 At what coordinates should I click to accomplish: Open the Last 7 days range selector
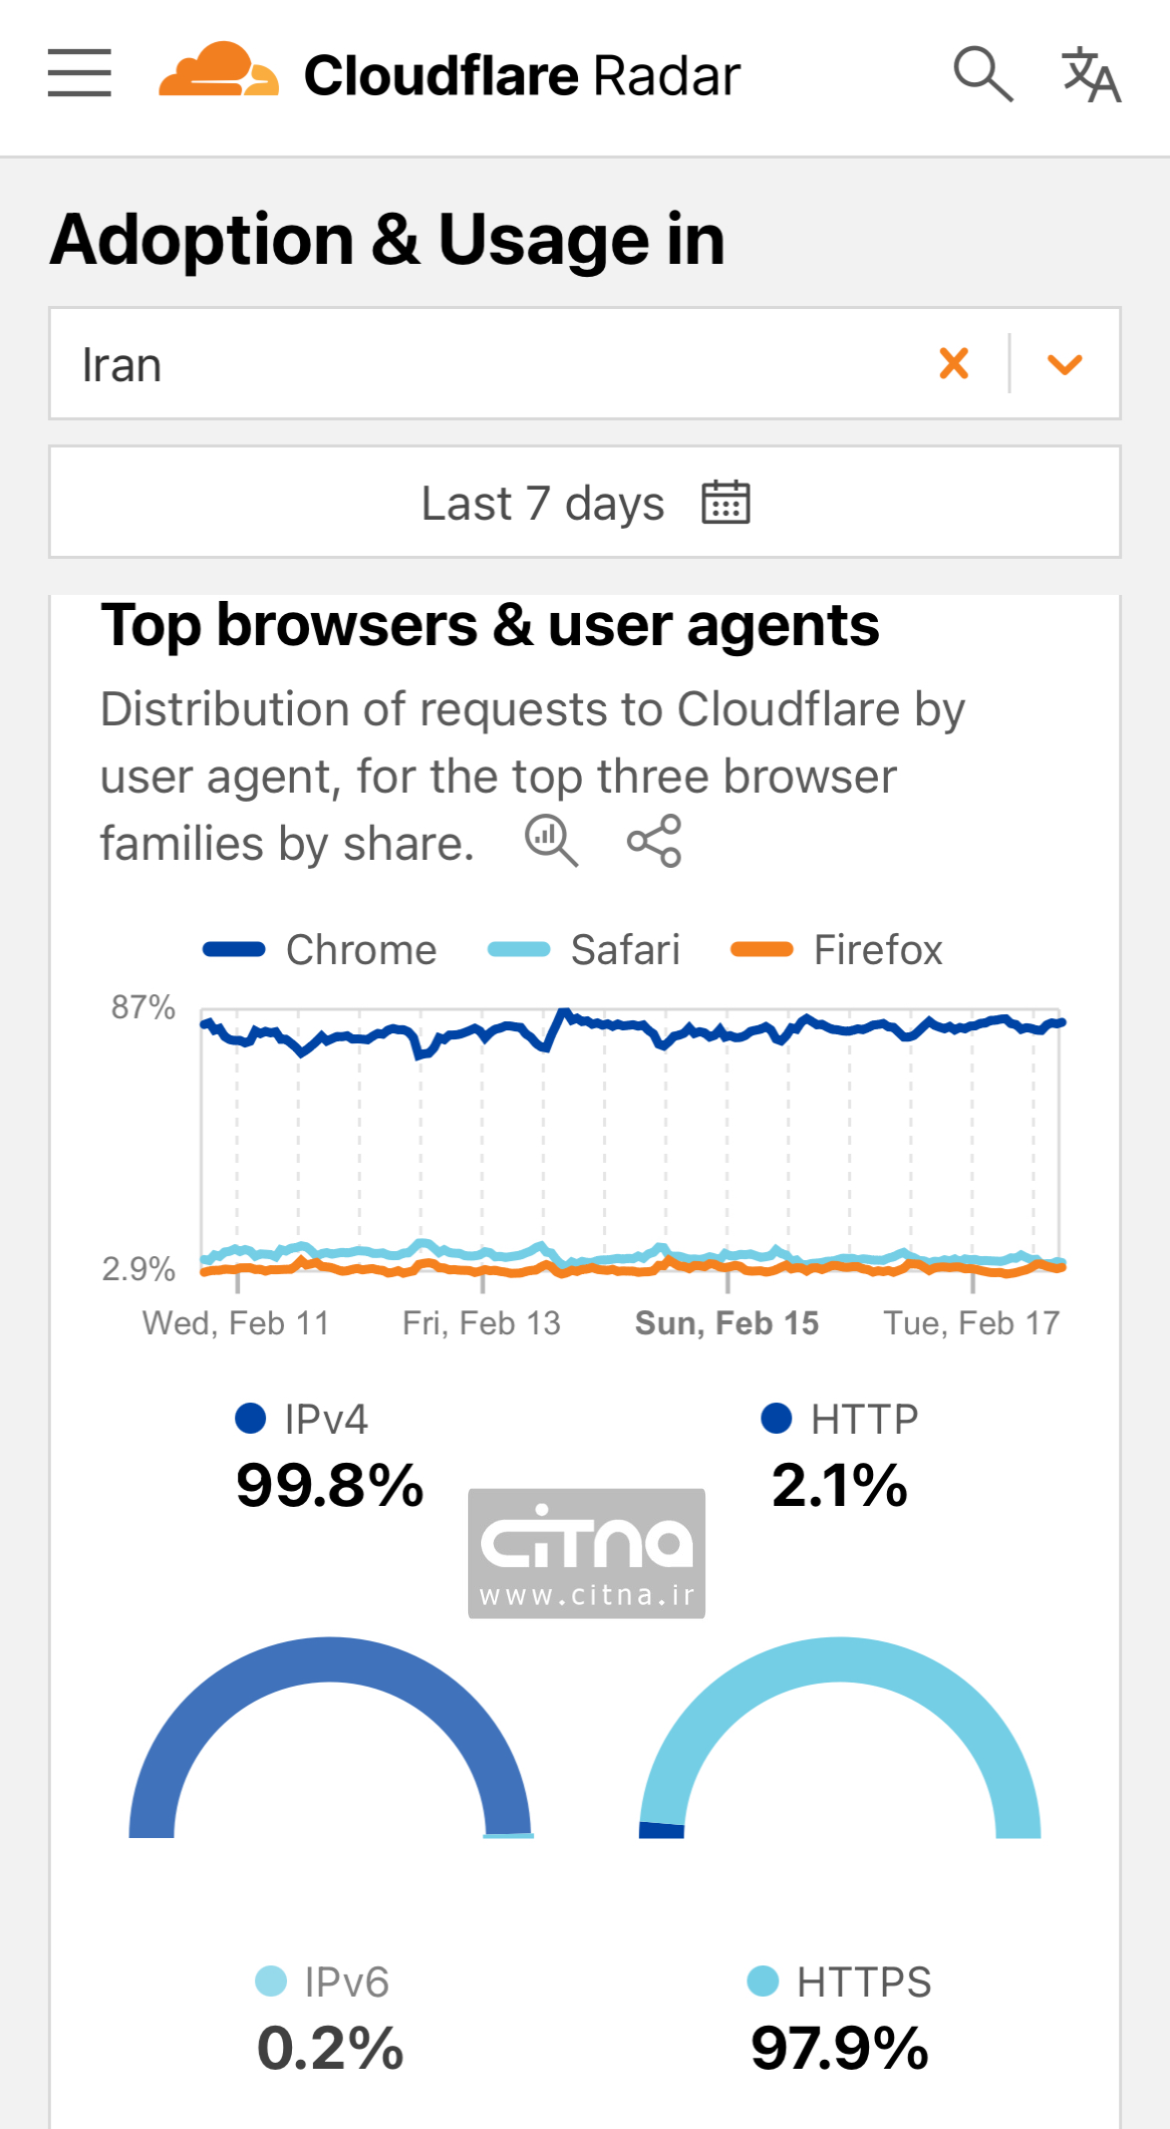(x=543, y=502)
